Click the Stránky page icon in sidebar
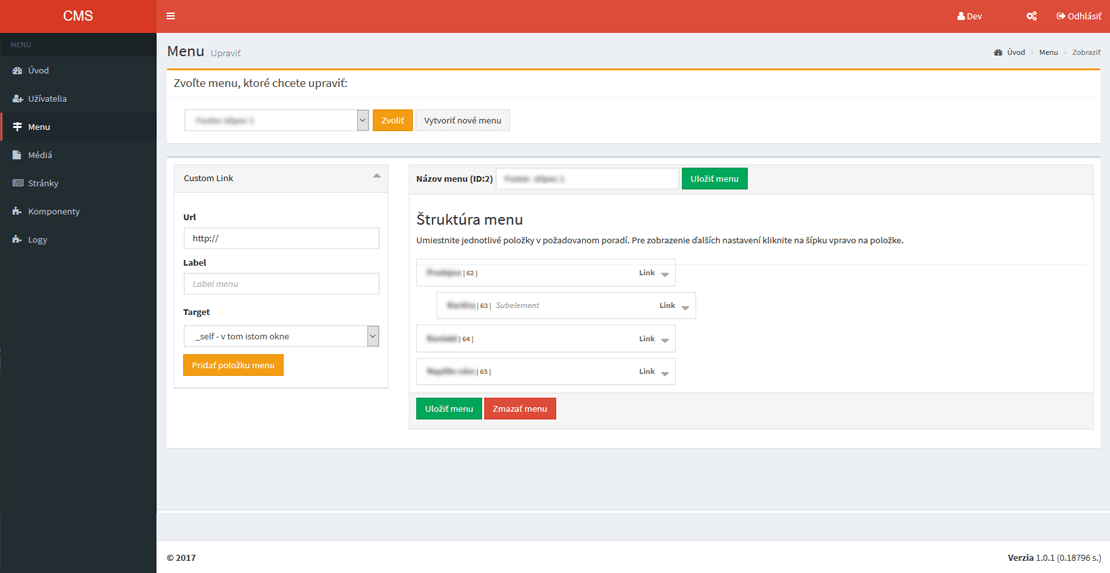The width and height of the screenshot is (1110, 573). coord(18,183)
